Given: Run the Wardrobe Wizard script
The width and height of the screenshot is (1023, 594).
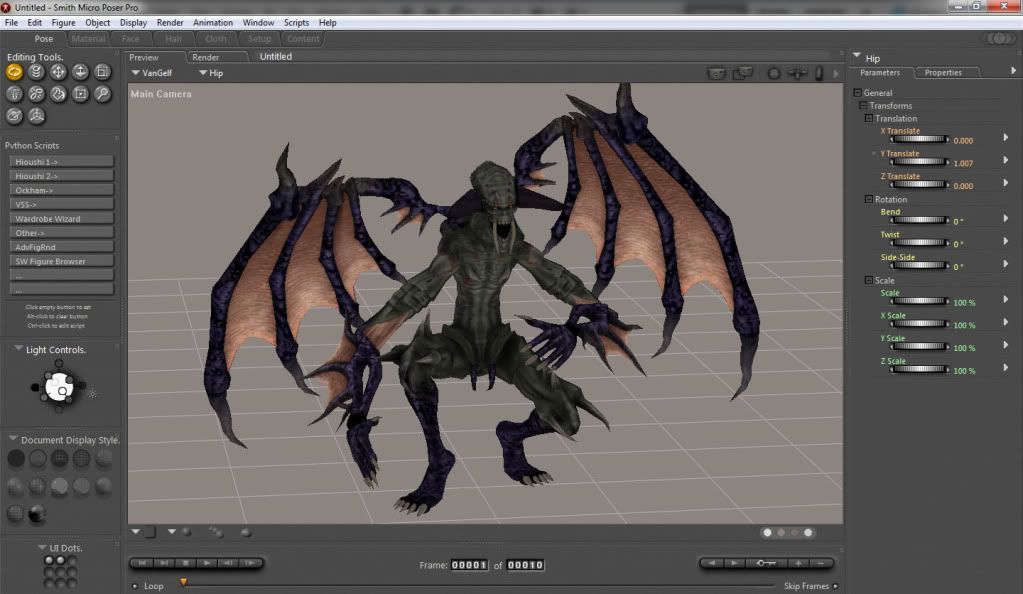Looking at the screenshot, I should tap(62, 218).
